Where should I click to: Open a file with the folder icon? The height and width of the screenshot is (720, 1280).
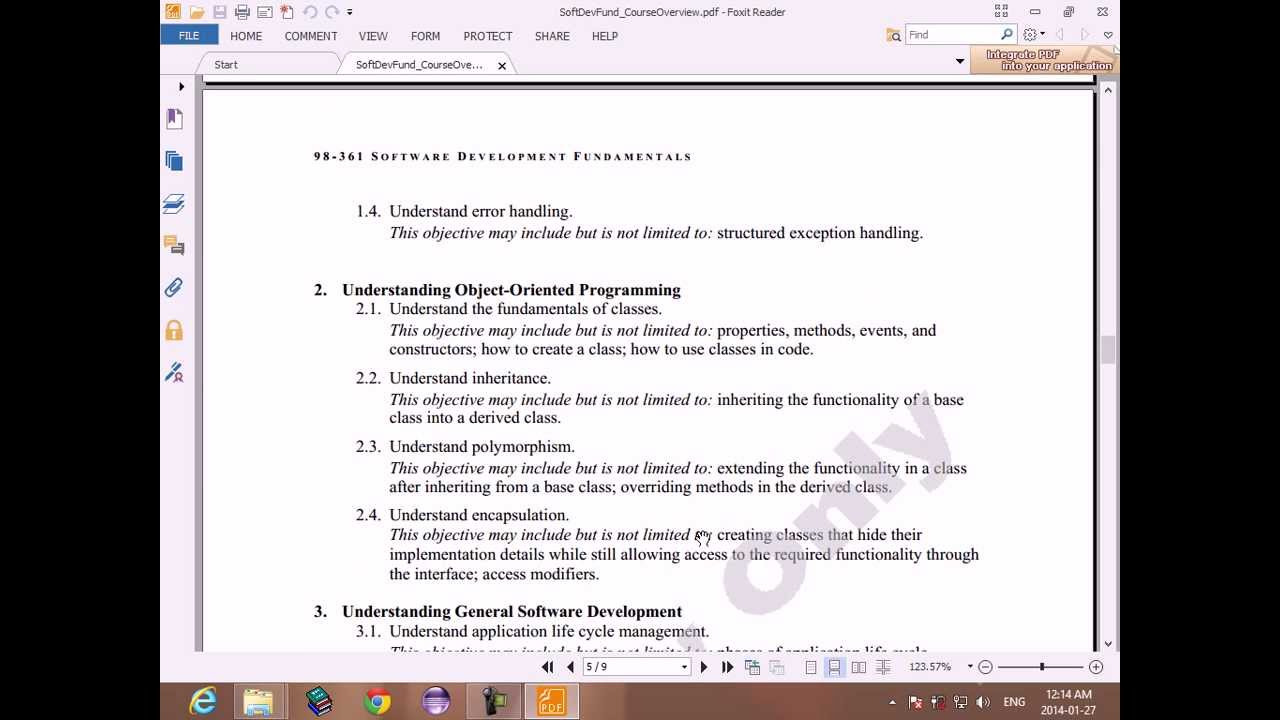click(197, 12)
